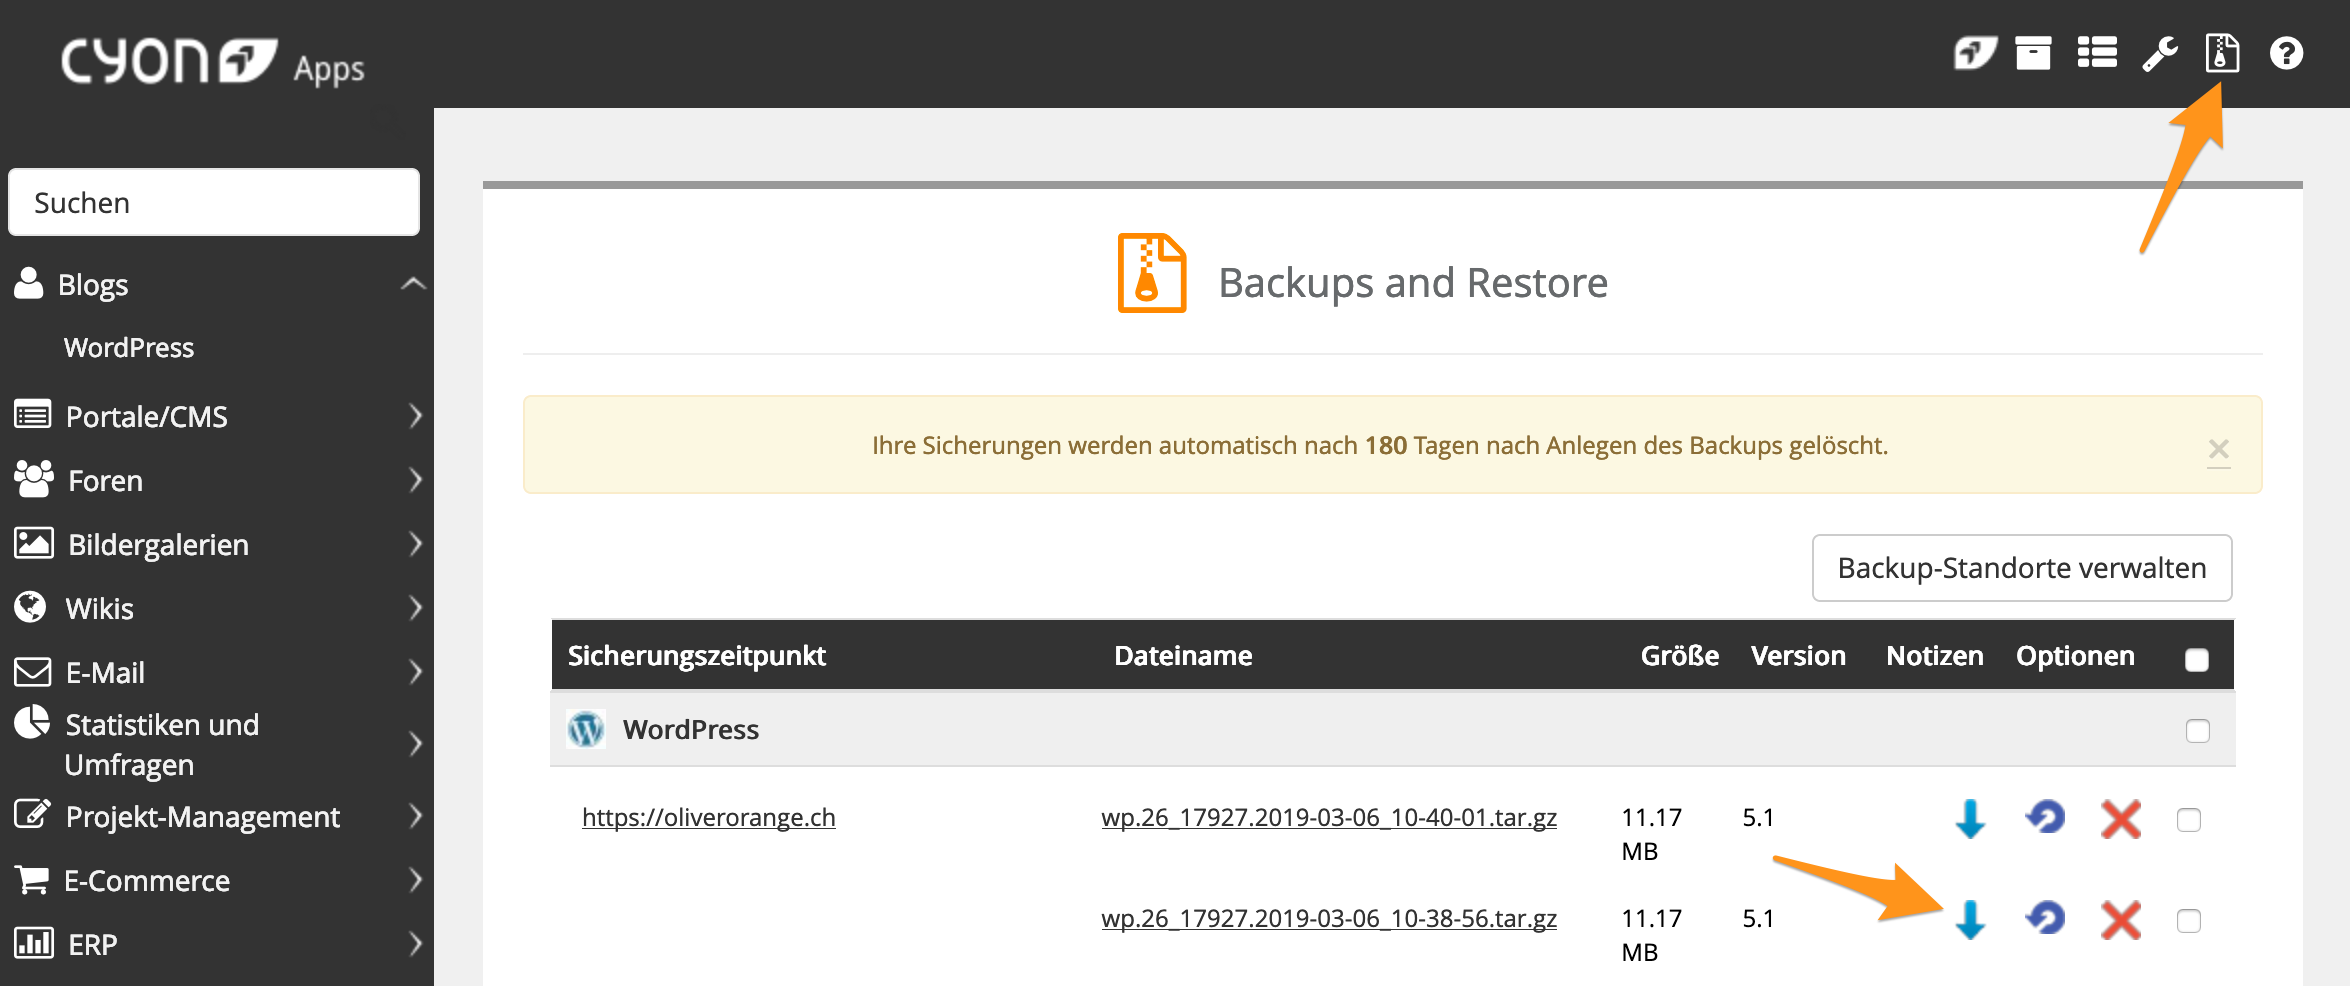The height and width of the screenshot is (986, 2350).
Task: Collapse the Blogs category
Action: pos(413,284)
